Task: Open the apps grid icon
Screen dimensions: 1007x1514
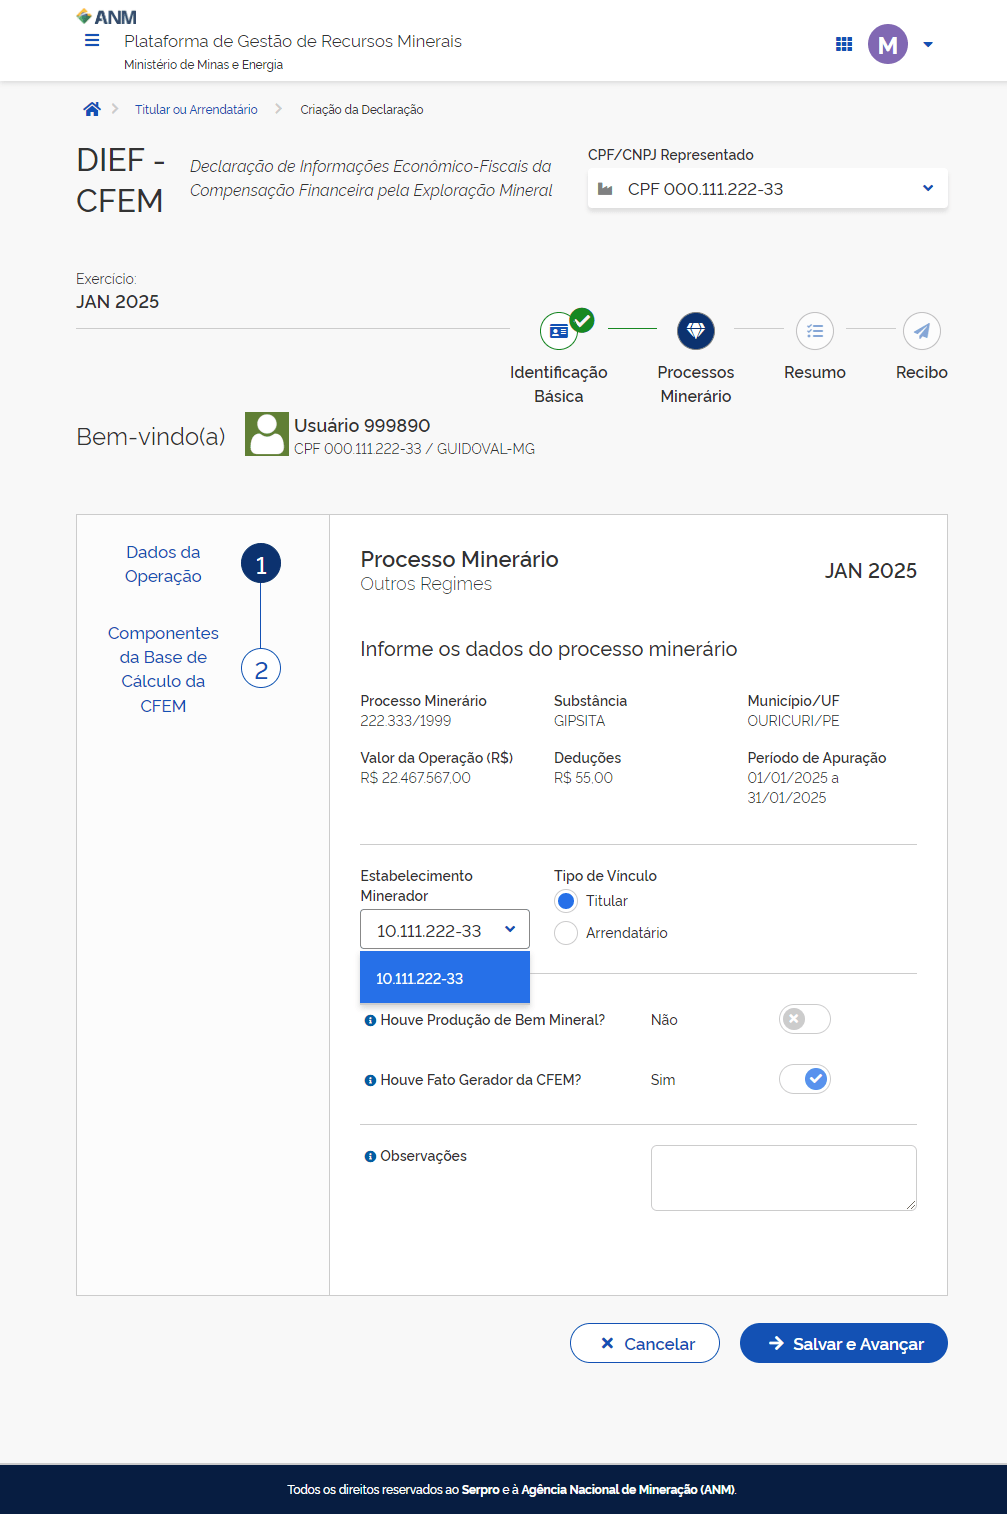Action: click(844, 44)
